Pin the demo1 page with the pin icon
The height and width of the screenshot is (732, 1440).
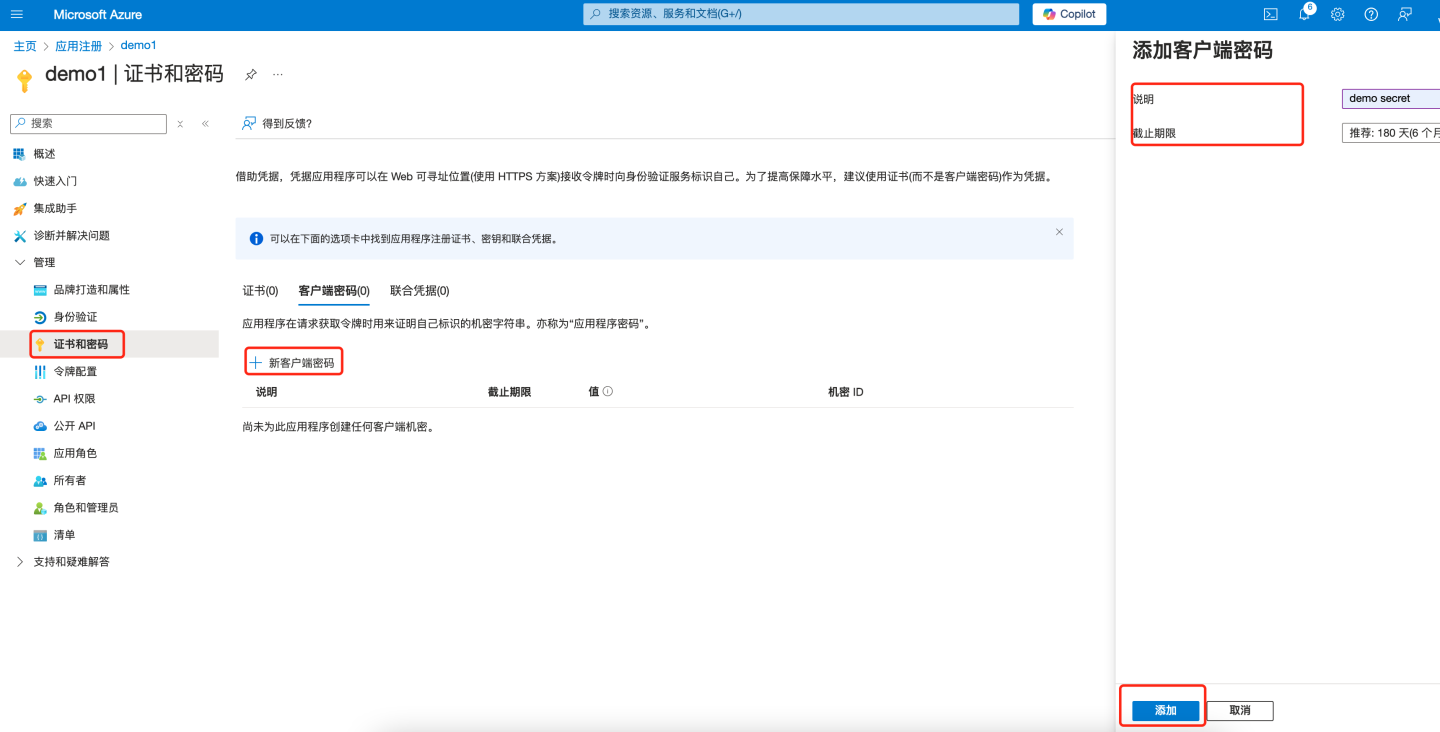tap(251, 75)
